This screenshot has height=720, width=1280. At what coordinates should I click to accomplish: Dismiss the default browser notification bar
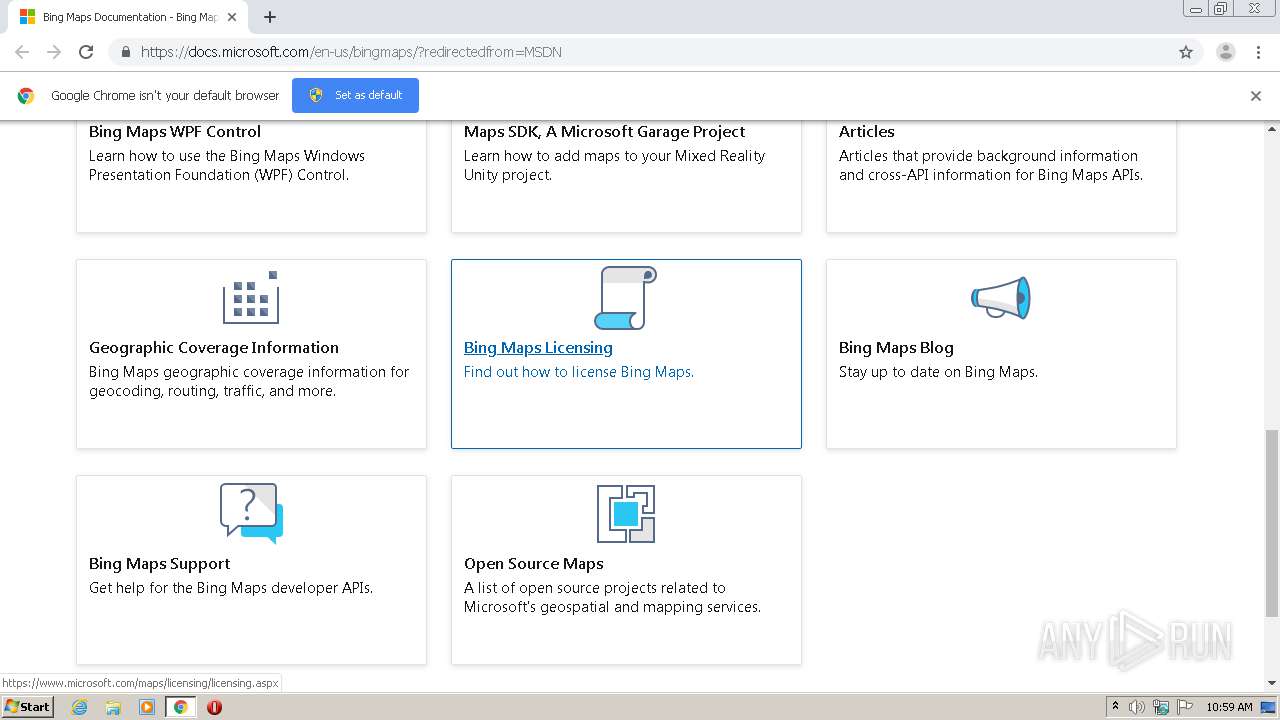click(1256, 96)
